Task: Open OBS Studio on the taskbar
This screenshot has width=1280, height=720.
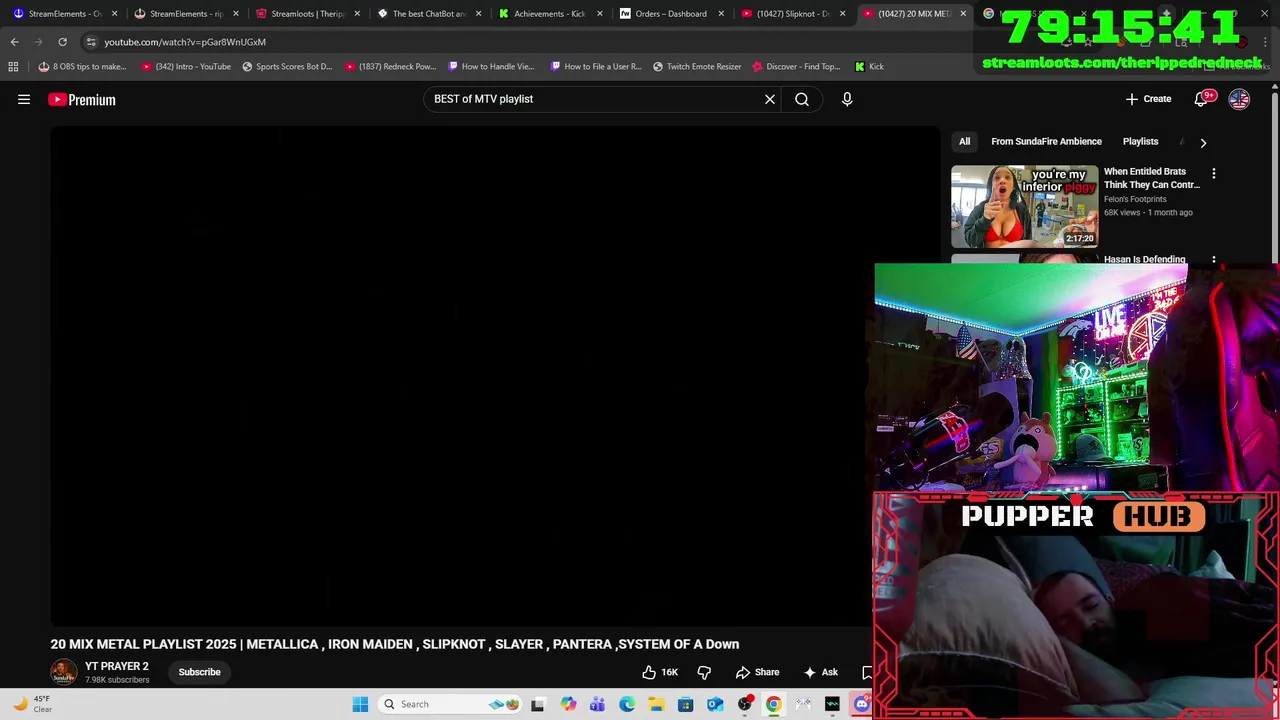Action: point(744,704)
